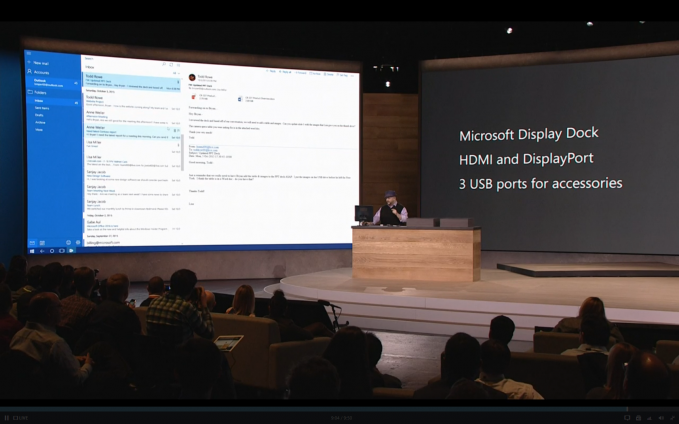This screenshot has height=424, width=679.
Task: Click the Cortana circle on projected taskbar
Action: click(52, 251)
